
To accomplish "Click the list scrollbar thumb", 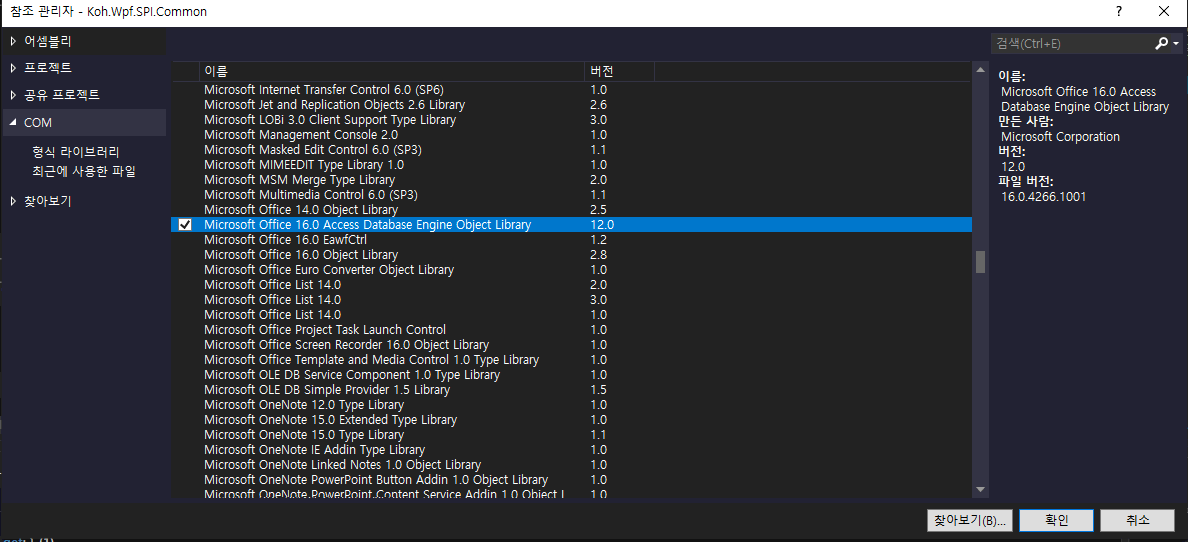I will 980,262.
